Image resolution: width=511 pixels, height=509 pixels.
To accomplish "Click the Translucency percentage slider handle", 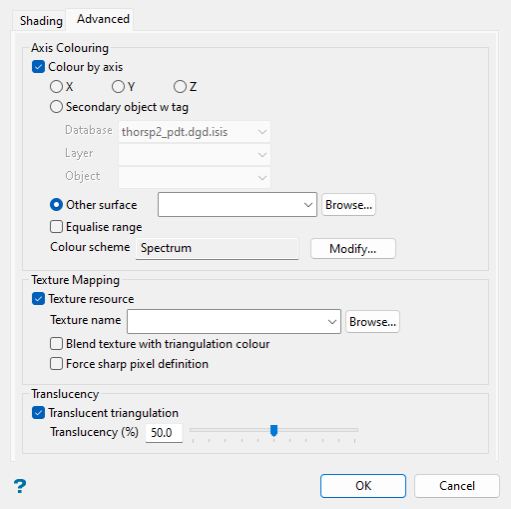I will (274, 430).
